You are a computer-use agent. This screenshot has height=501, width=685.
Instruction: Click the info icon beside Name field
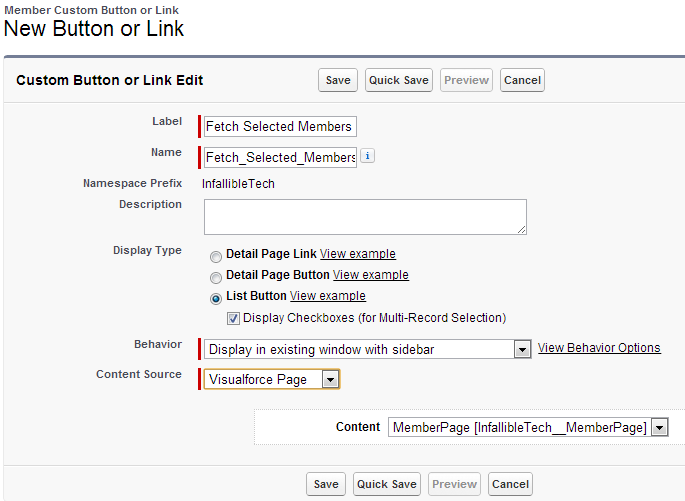coord(367,156)
